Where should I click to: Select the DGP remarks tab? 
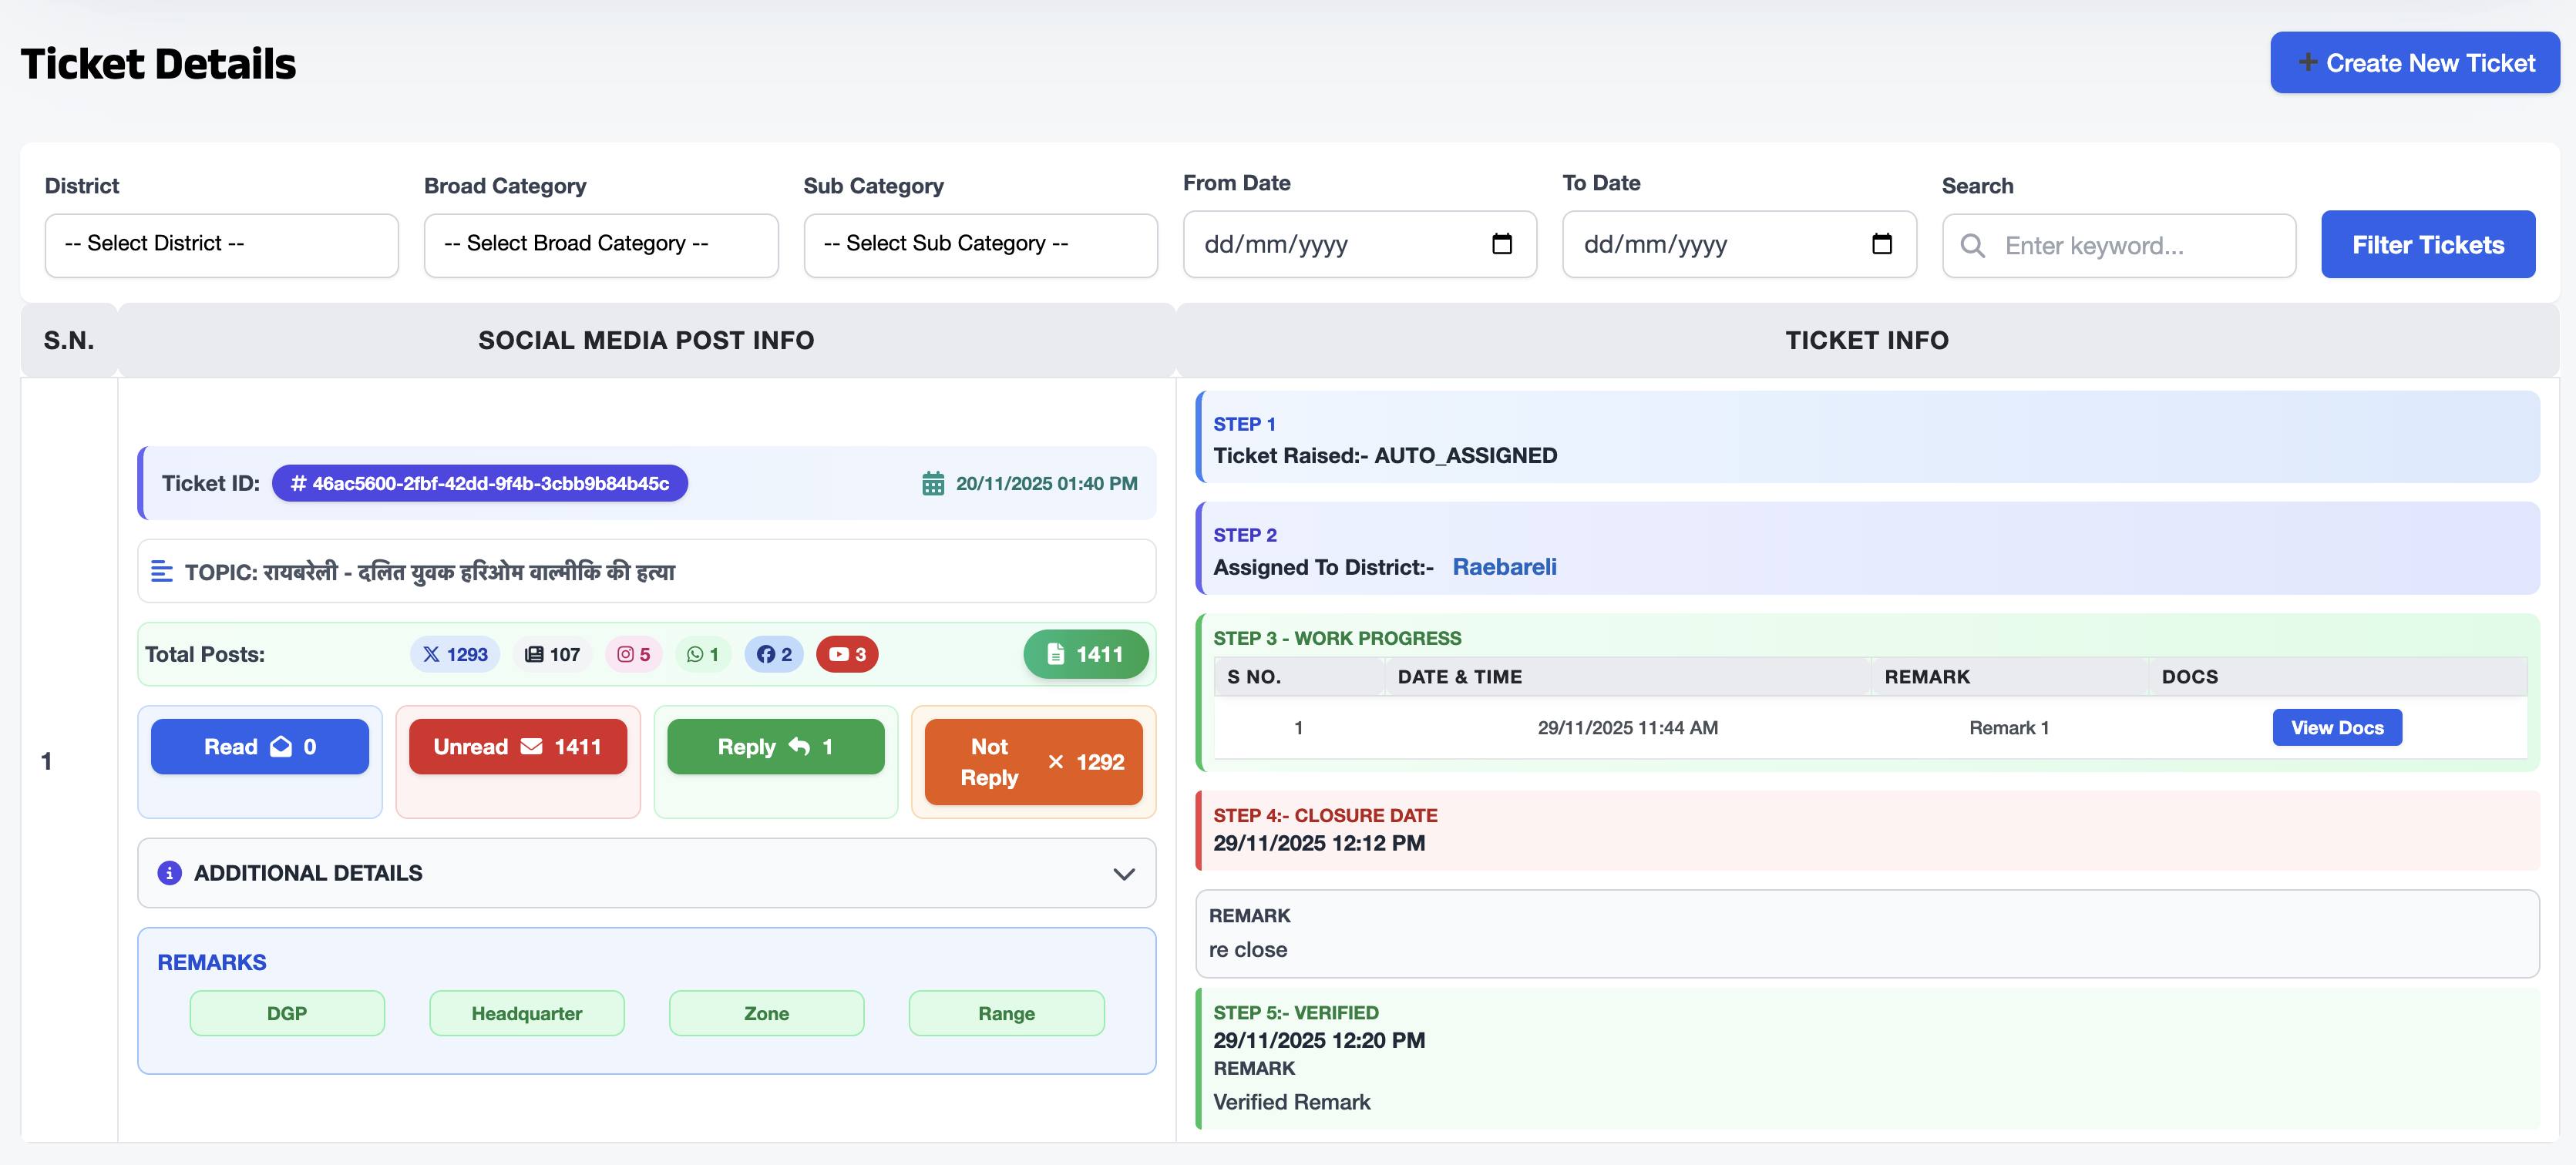click(287, 1013)
